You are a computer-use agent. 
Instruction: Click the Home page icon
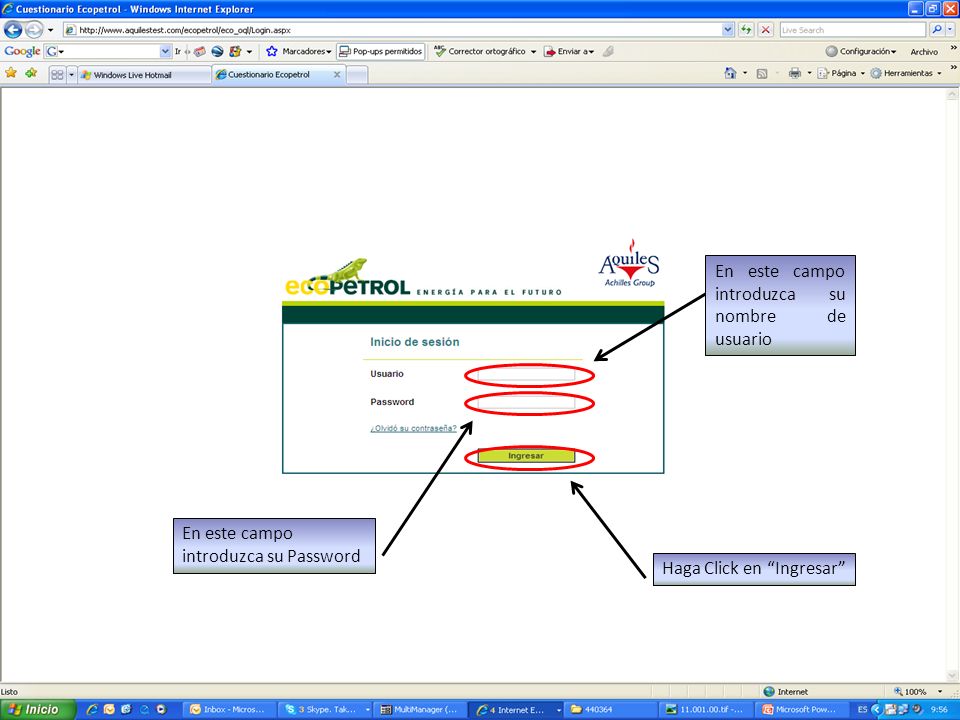730,73
